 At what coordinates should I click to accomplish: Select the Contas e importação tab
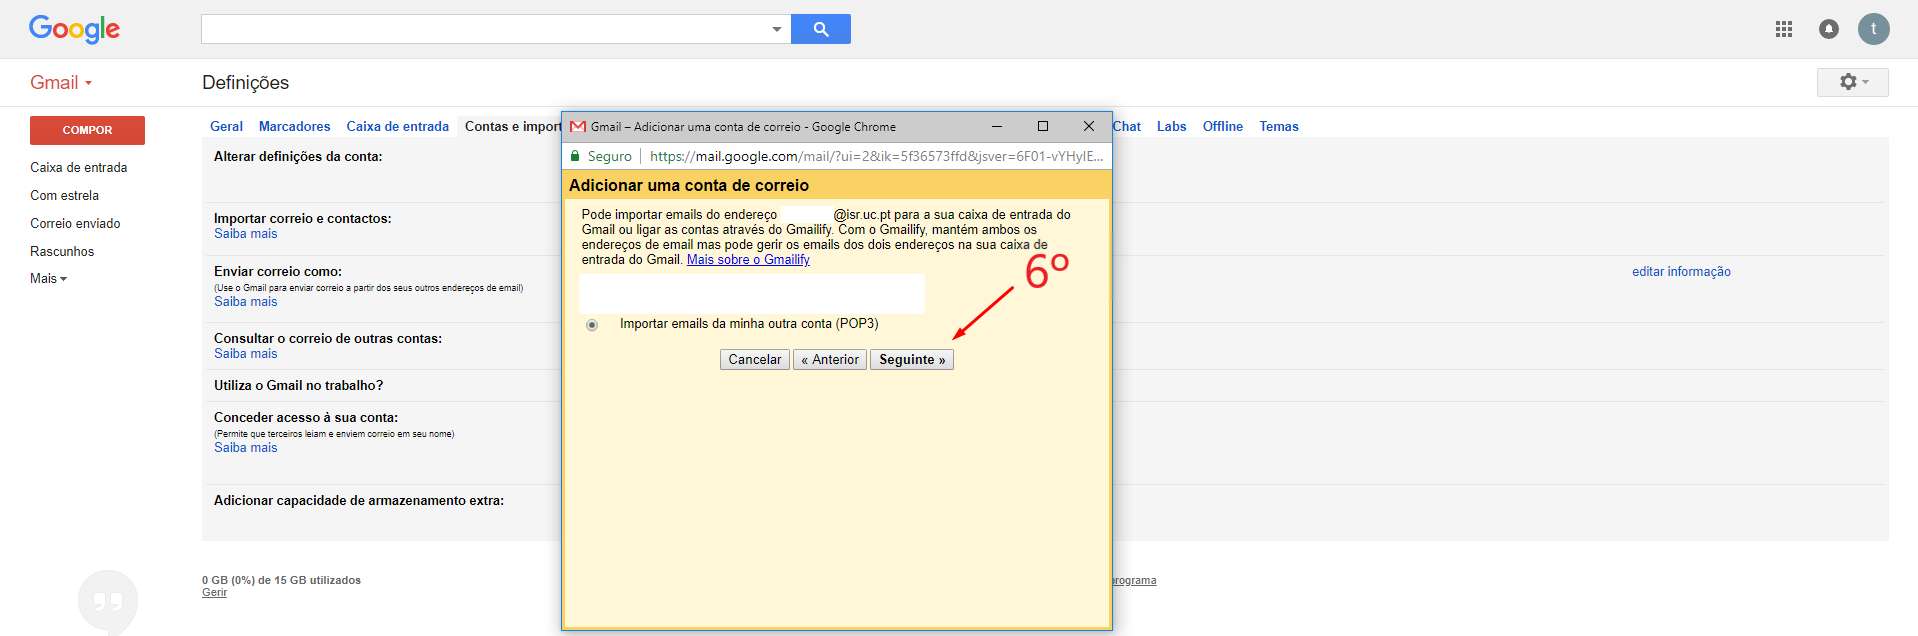click(512, 126)
